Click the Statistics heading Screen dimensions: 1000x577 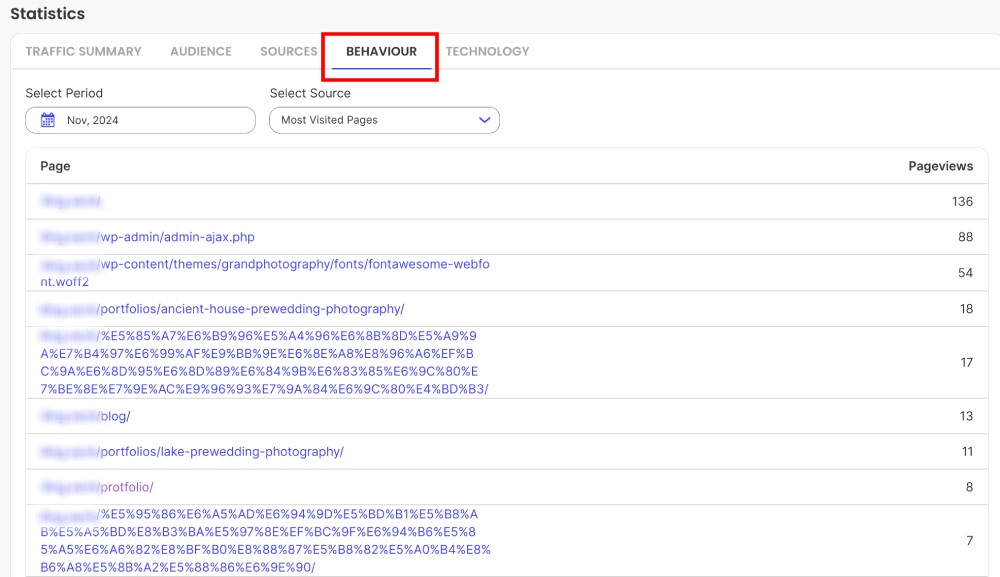(48, 13)
